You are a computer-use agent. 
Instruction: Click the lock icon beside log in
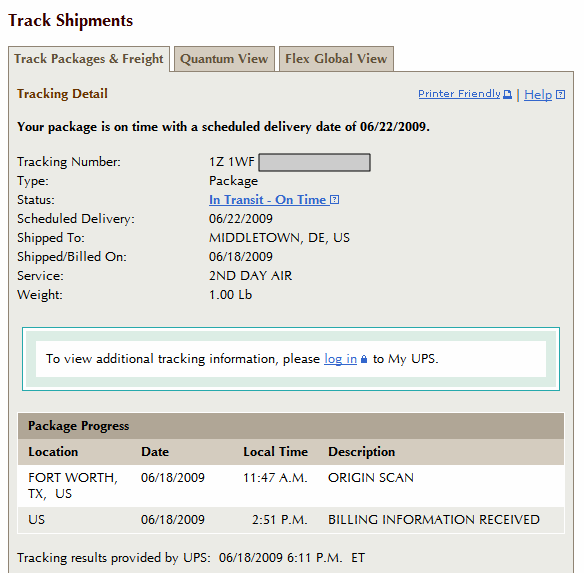(x=364, y=359)
